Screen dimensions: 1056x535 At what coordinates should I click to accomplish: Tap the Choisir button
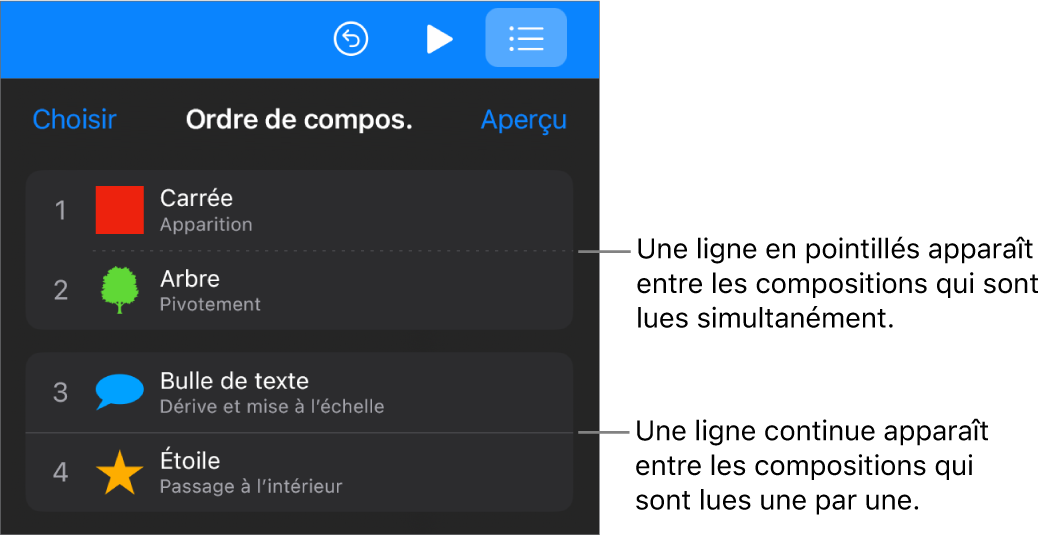pyautogui.click(x=74, y=120)
